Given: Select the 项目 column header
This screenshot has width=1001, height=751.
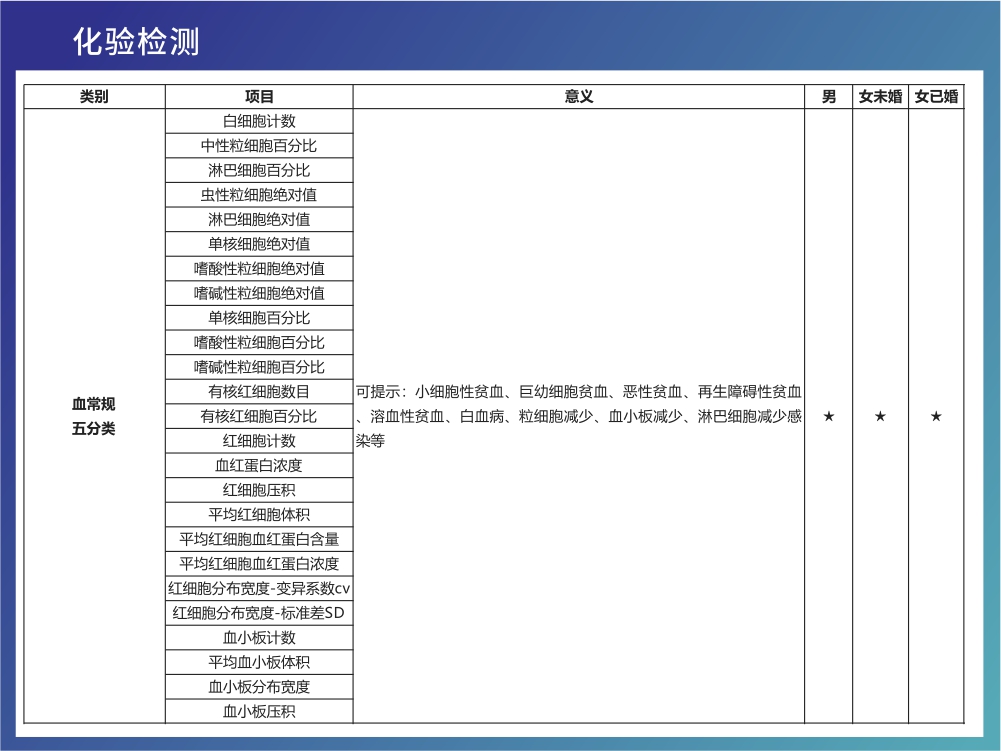Looking at the screenshot, I should tap(259, 96).
